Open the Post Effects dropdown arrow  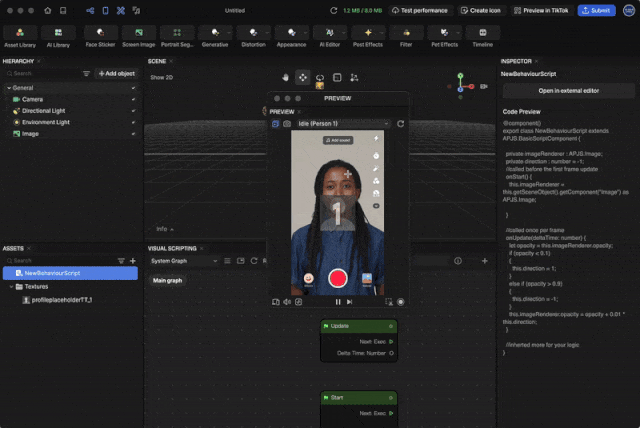click(x=382, y=33)
